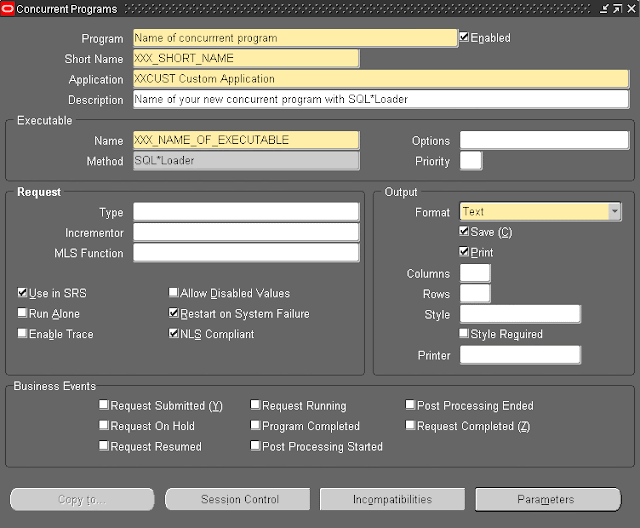Click the Program name field

coord(295,38)
